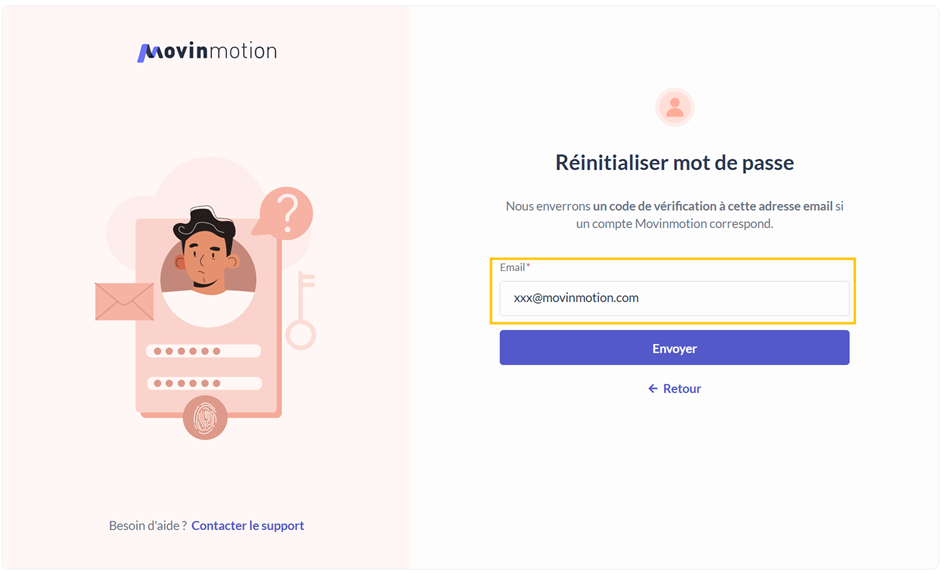
Task: Click the Movinmotion M logo mark
Action: pyautogui.click(x=147, y=52)
